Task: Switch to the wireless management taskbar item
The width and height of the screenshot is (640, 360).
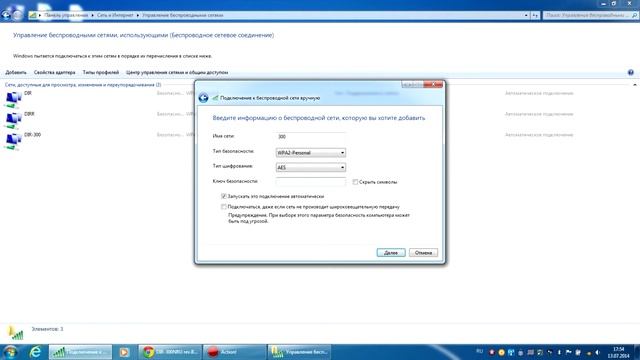Action: coord(299,352)
